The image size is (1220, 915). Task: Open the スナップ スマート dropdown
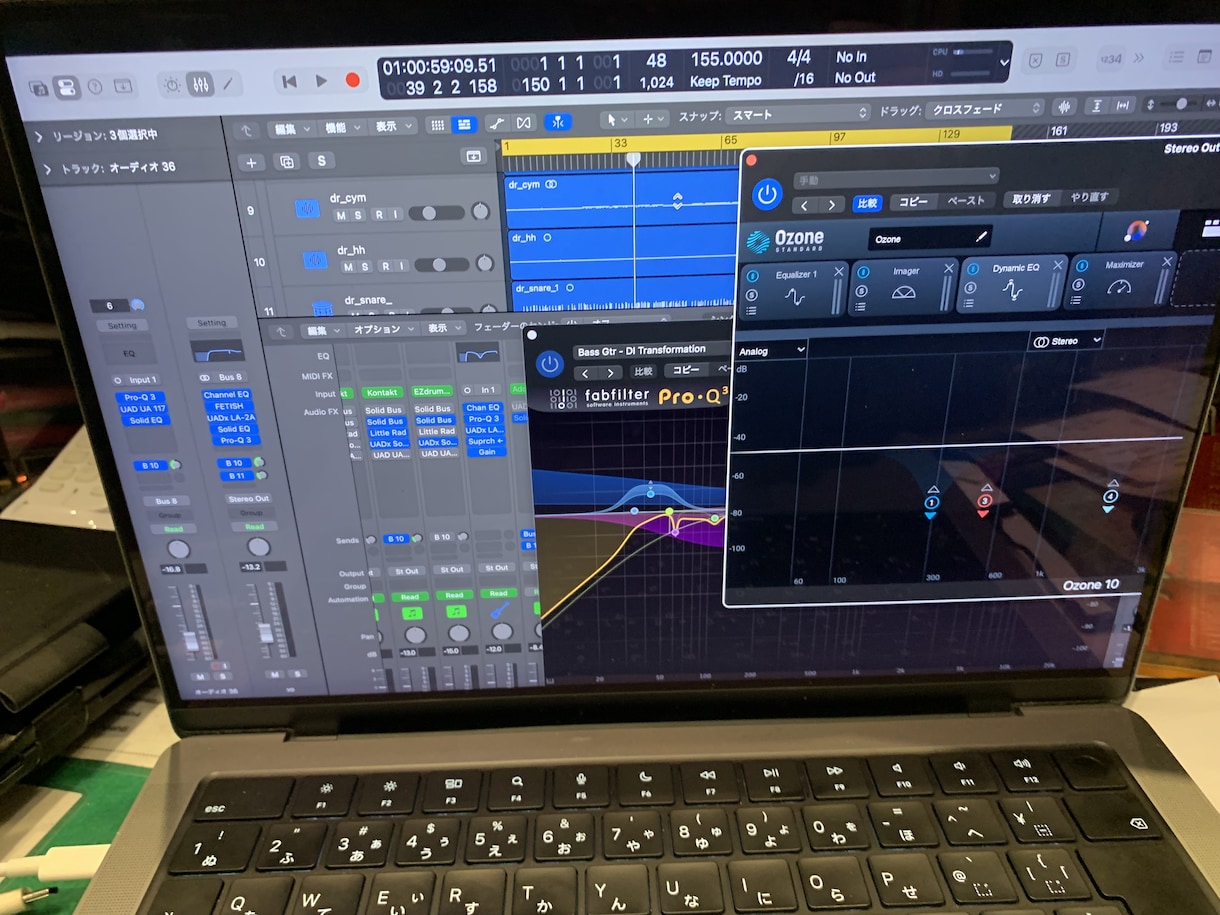(798, 113)
